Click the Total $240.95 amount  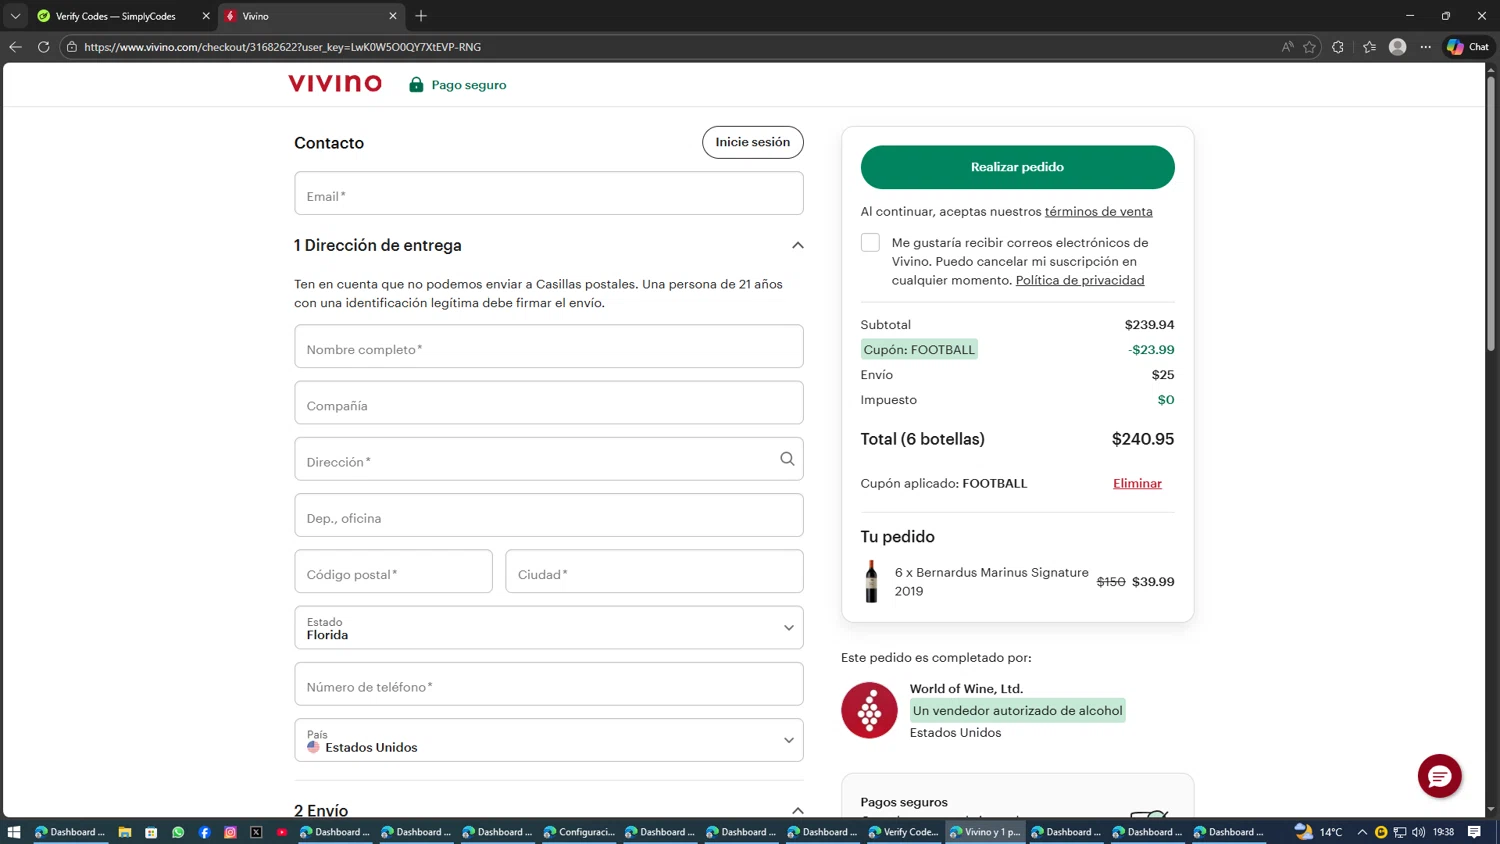(x=1142, y=439)
